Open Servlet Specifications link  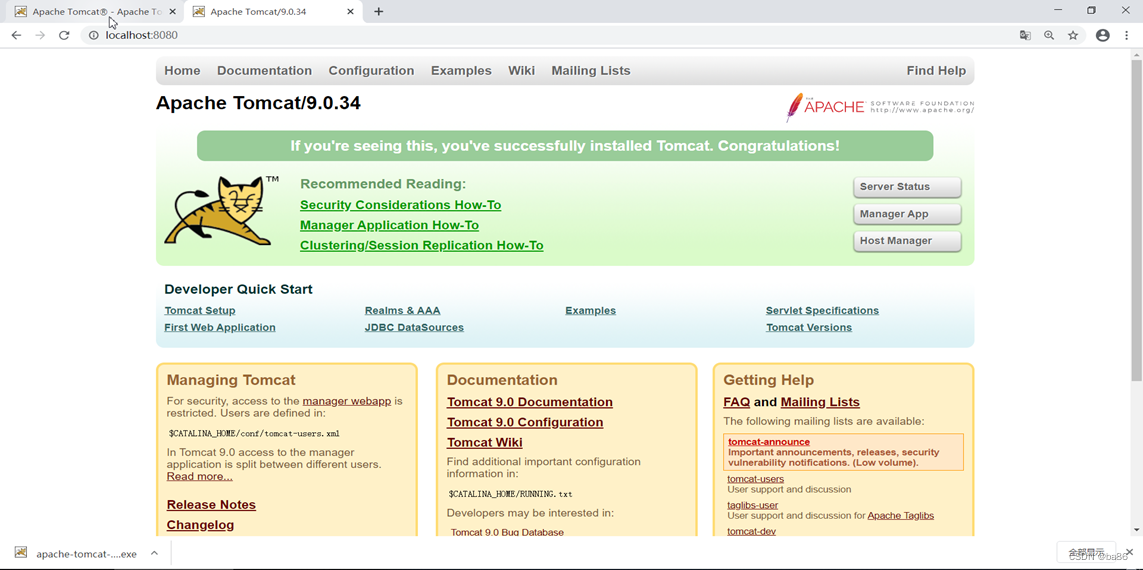tap(822, 311)
